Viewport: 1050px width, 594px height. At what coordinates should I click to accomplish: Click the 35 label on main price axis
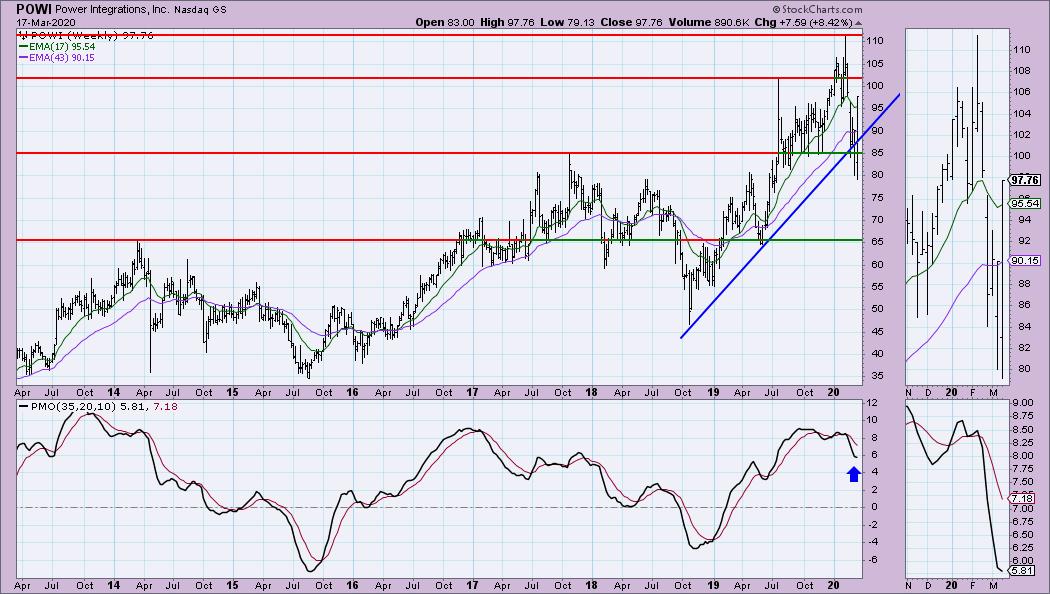tap(875, 376)
